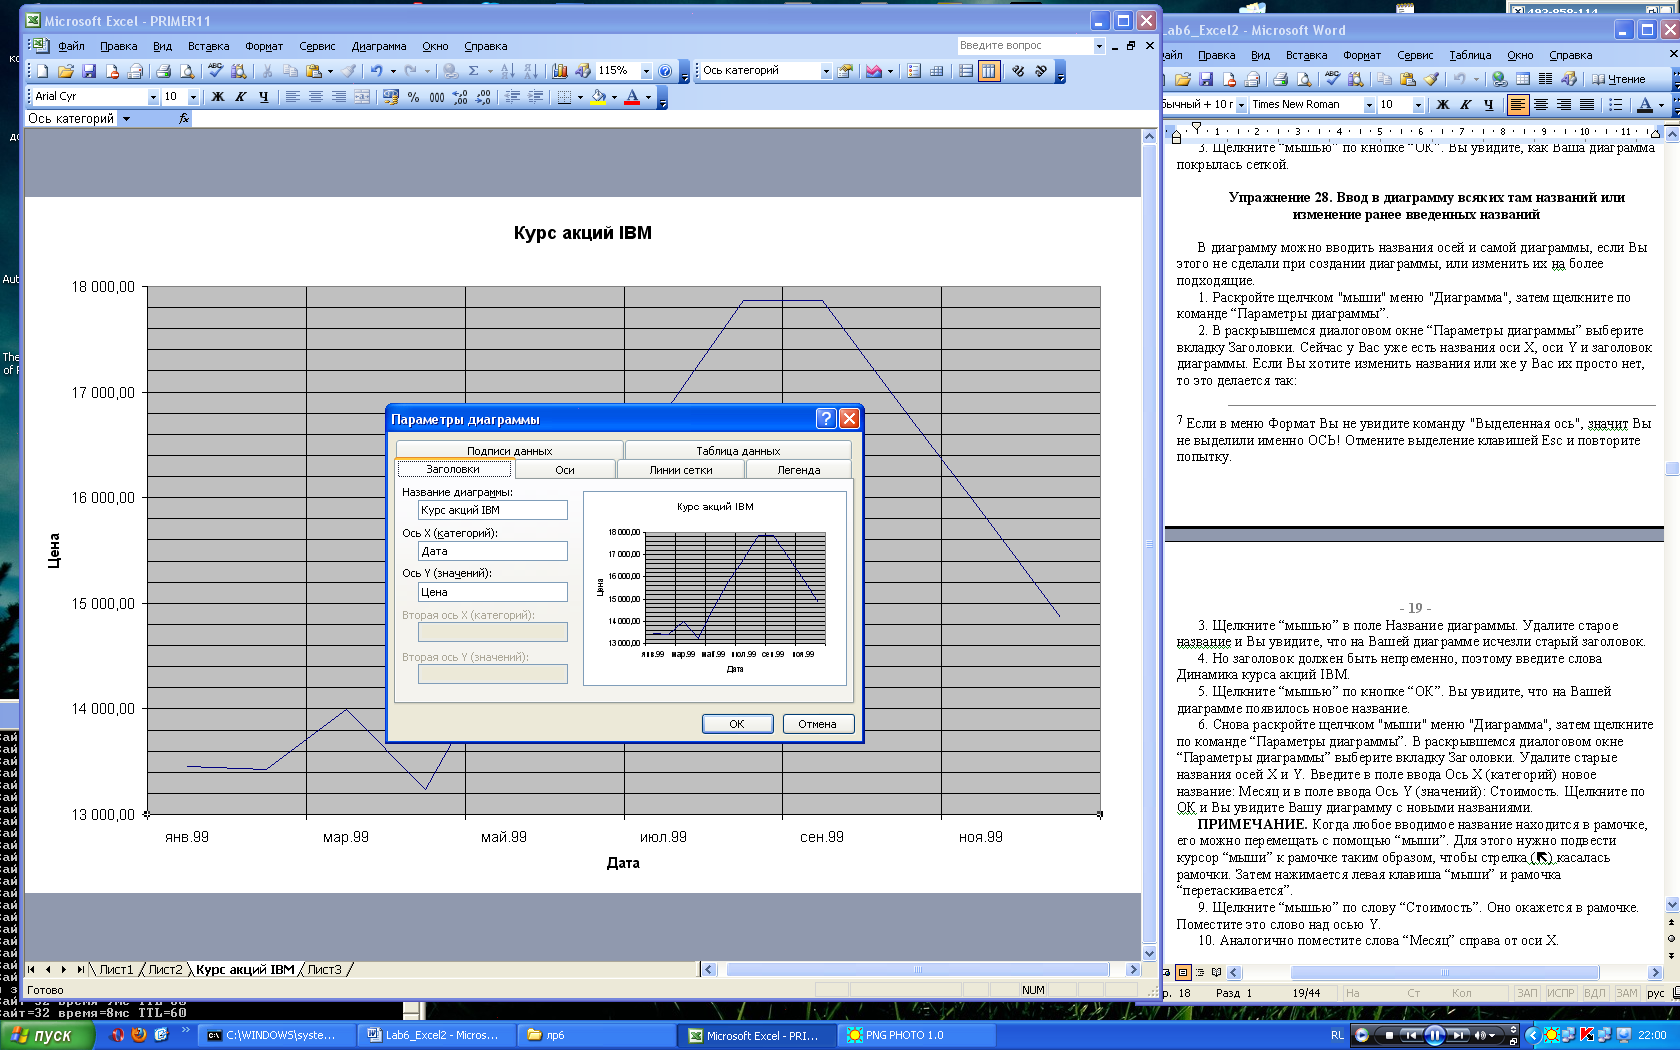The image size is (1680, 1050).
Task: Click the New workbook icon in Excel
Action: (43, 71)
